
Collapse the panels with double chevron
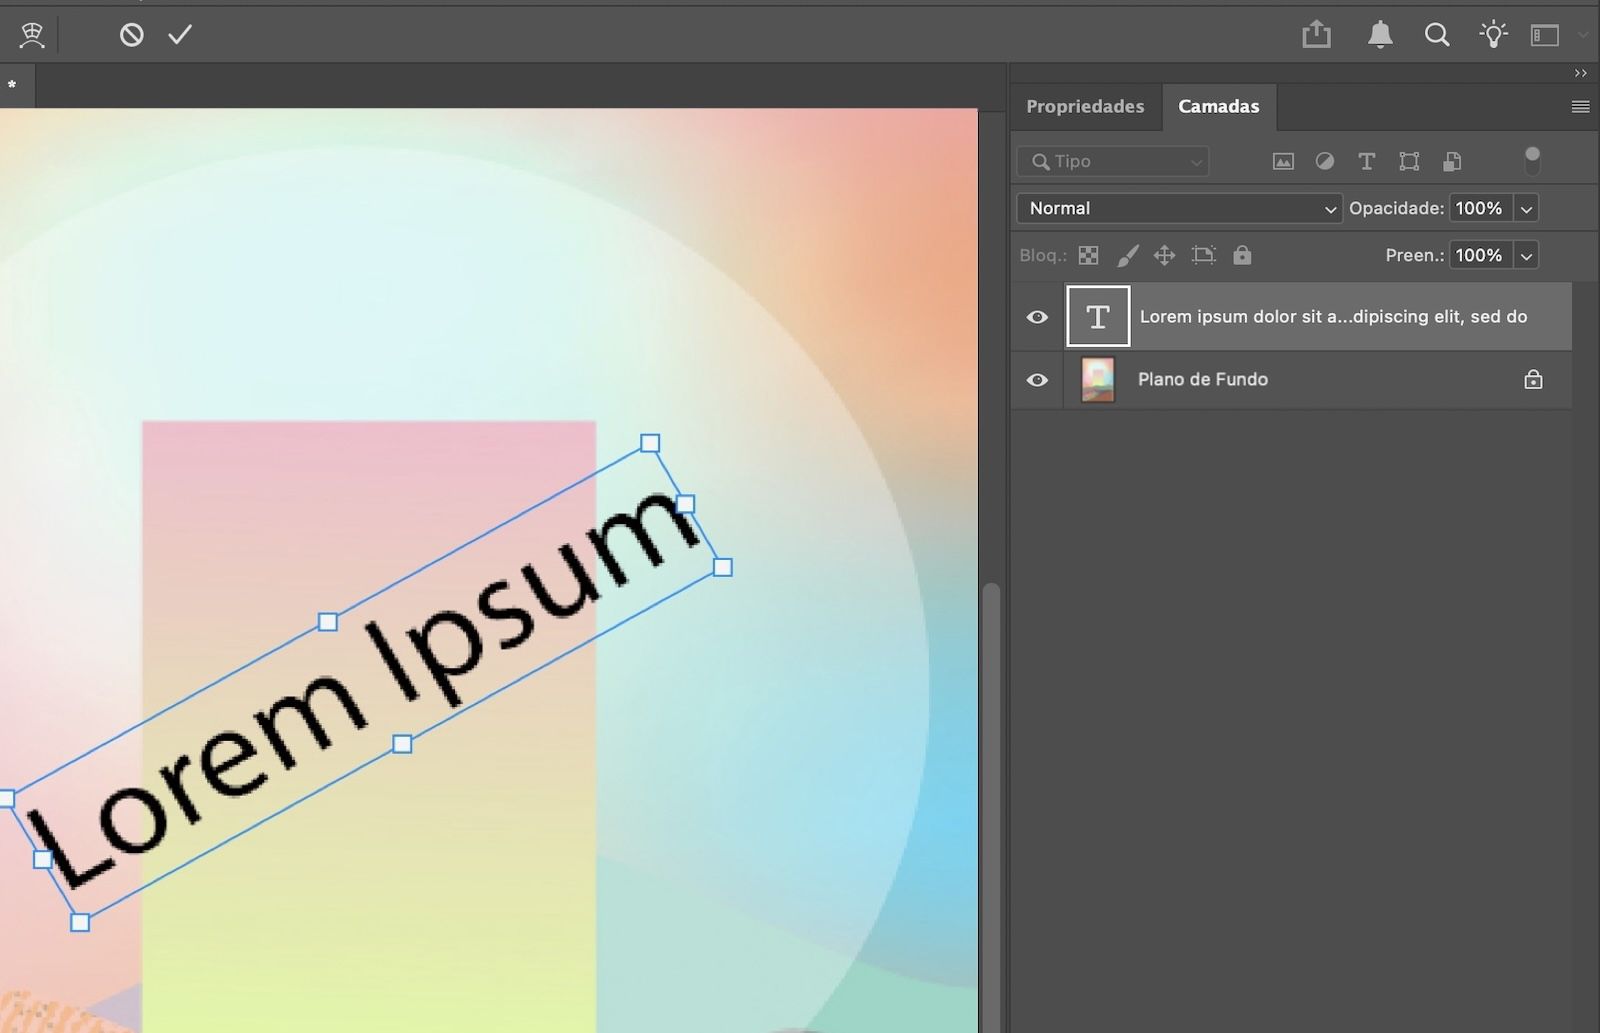[1581, 73]
